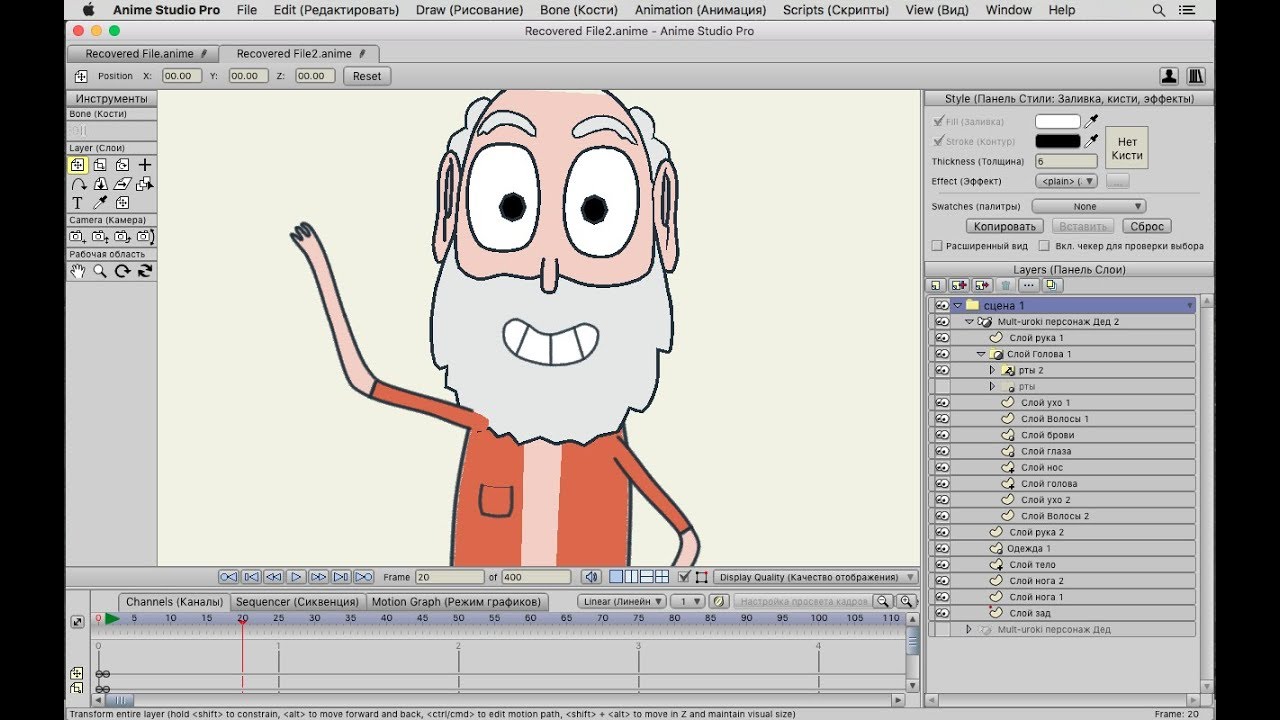Screen dimensions: 1280x720
Task: Hide the Слой рука 1 layer
Action: 941,338
